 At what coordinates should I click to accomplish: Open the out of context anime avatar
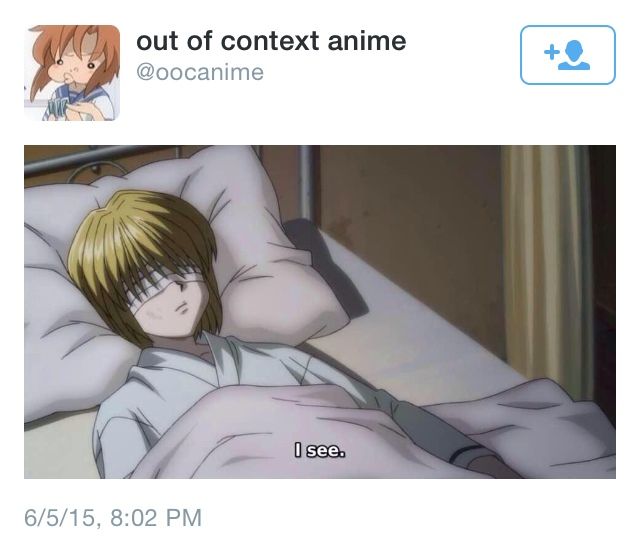72,73
